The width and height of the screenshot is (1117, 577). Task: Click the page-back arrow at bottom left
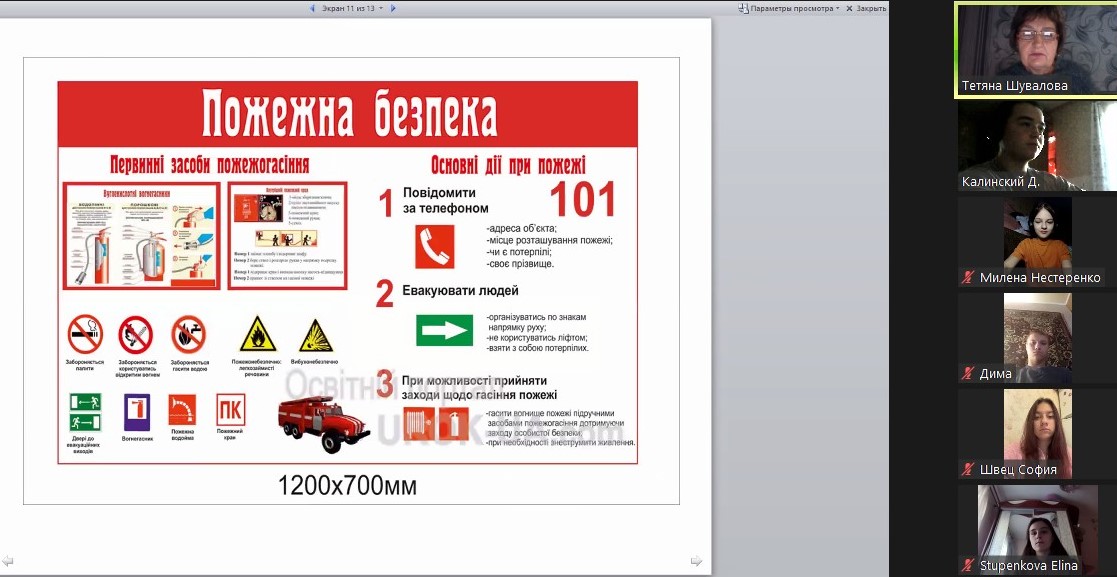click(8, 560)
